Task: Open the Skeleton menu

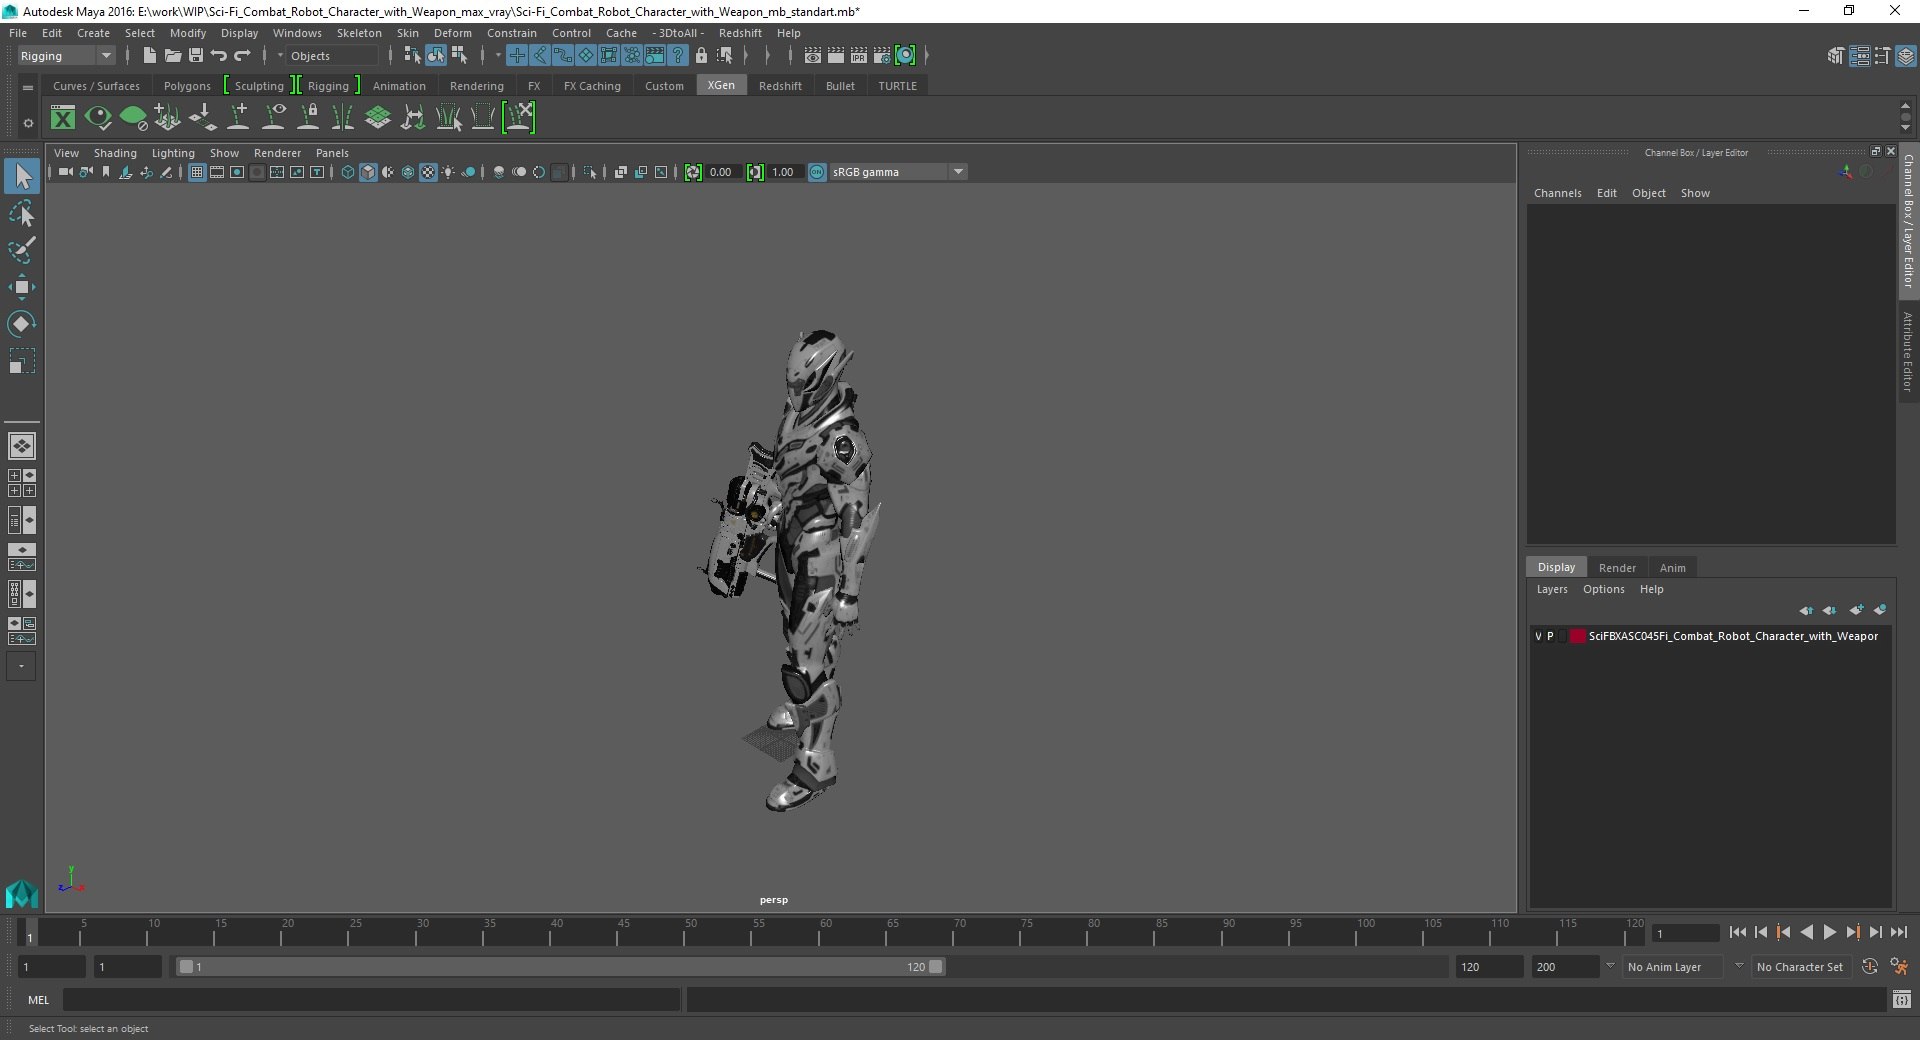Action: coord(359,33)
